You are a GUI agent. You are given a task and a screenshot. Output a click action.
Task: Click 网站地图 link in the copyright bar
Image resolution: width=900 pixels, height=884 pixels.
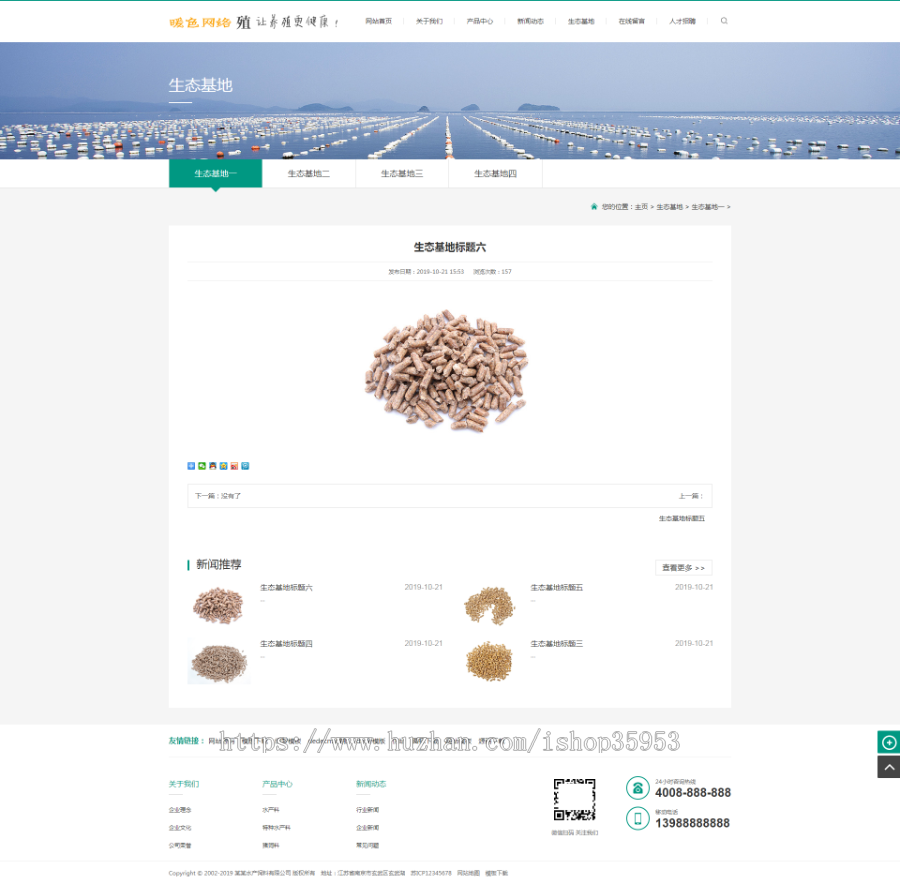[x=468, y=873]
